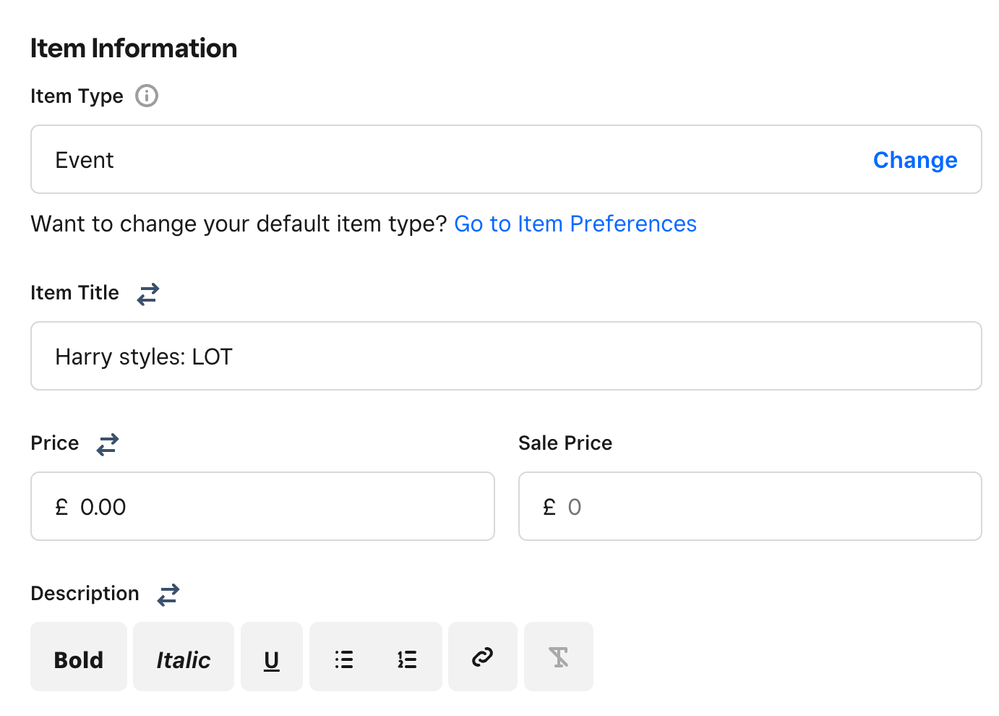This screenshot has width=999, height=716.
Task: Click the Item Type info icon
Action: [x=147, y=97]
